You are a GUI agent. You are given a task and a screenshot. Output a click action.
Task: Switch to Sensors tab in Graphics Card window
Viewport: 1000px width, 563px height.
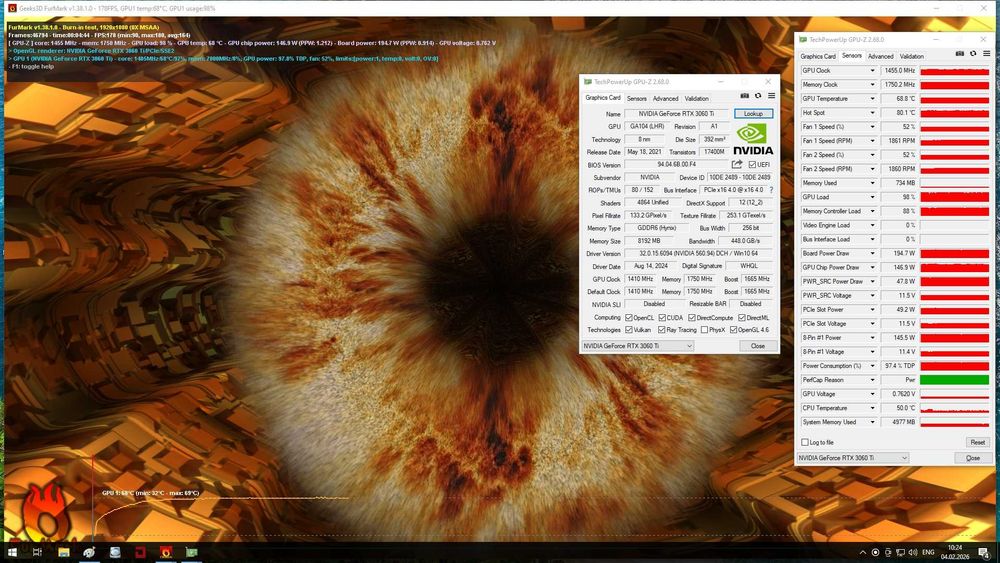(x=636, y=99)
